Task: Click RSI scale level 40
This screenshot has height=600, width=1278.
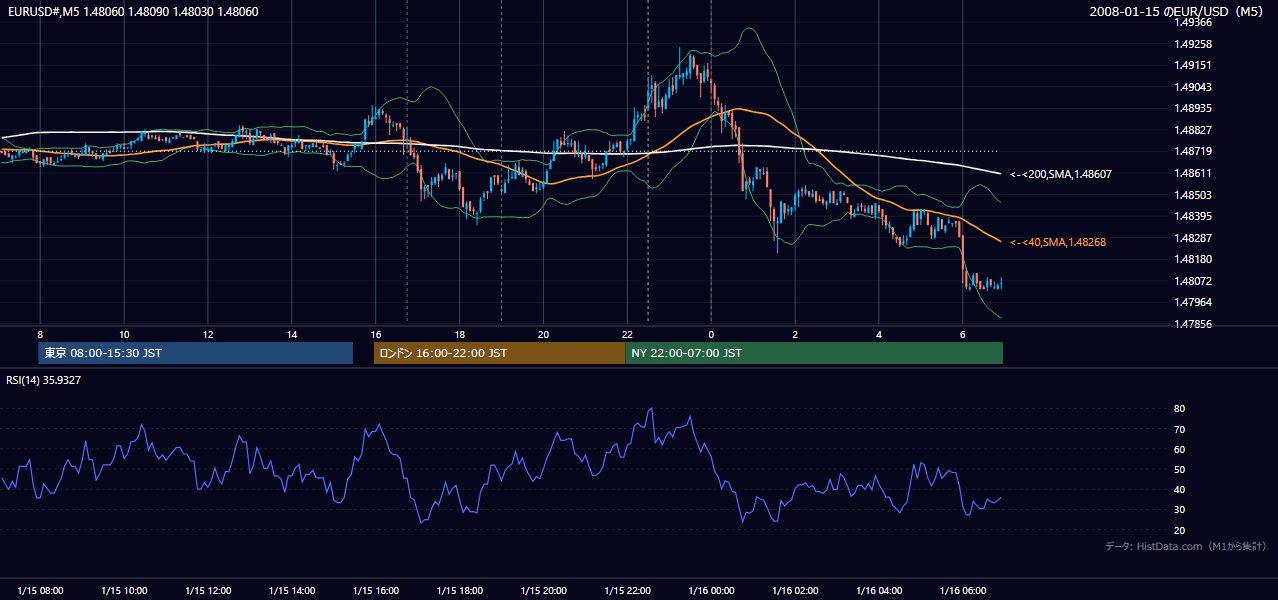Action: click(1180, 489)
